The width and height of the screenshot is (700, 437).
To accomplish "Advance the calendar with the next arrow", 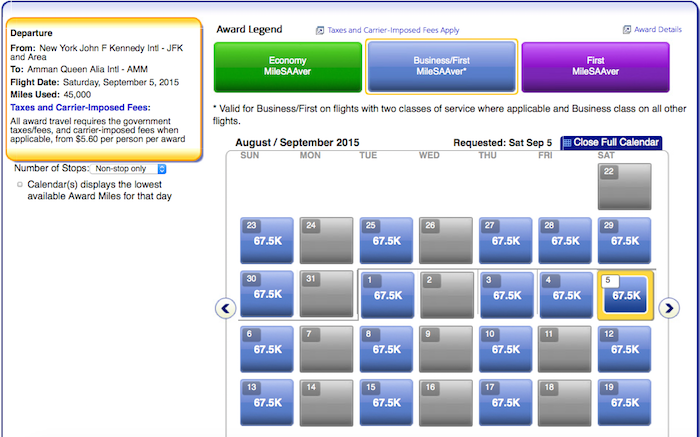I will [669, 308].
